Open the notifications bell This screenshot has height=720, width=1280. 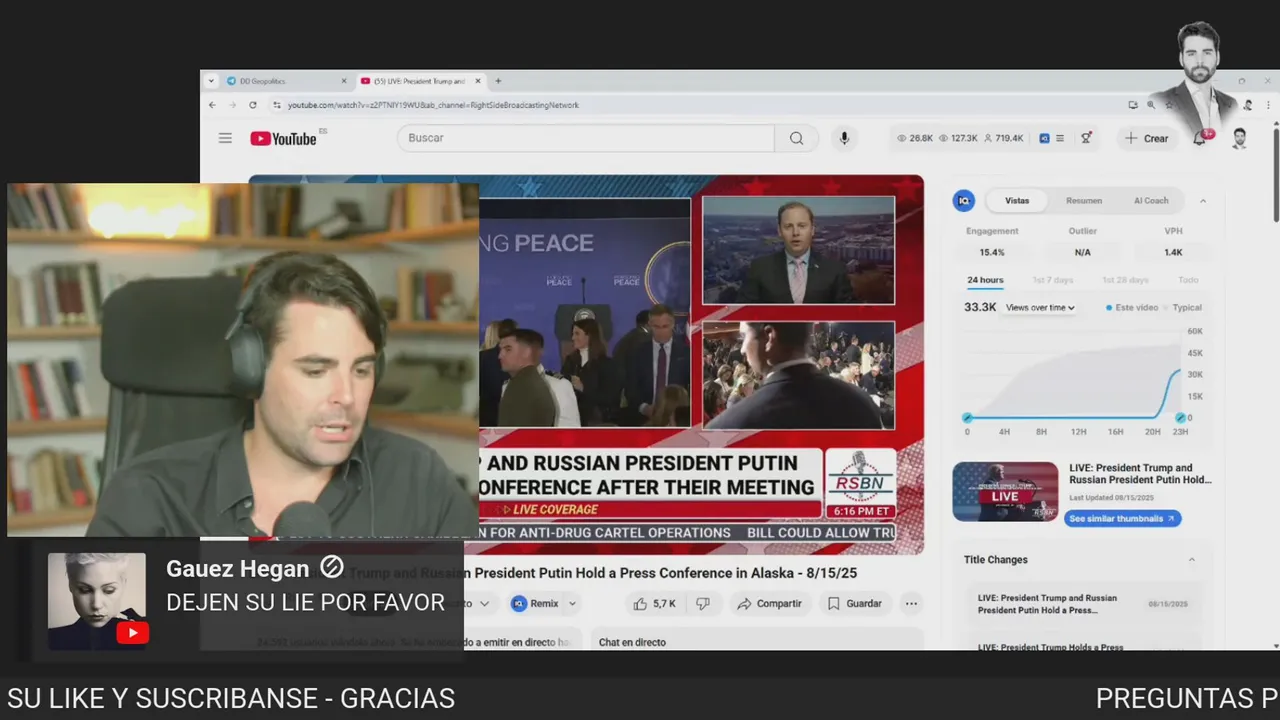coord(1199,138)
